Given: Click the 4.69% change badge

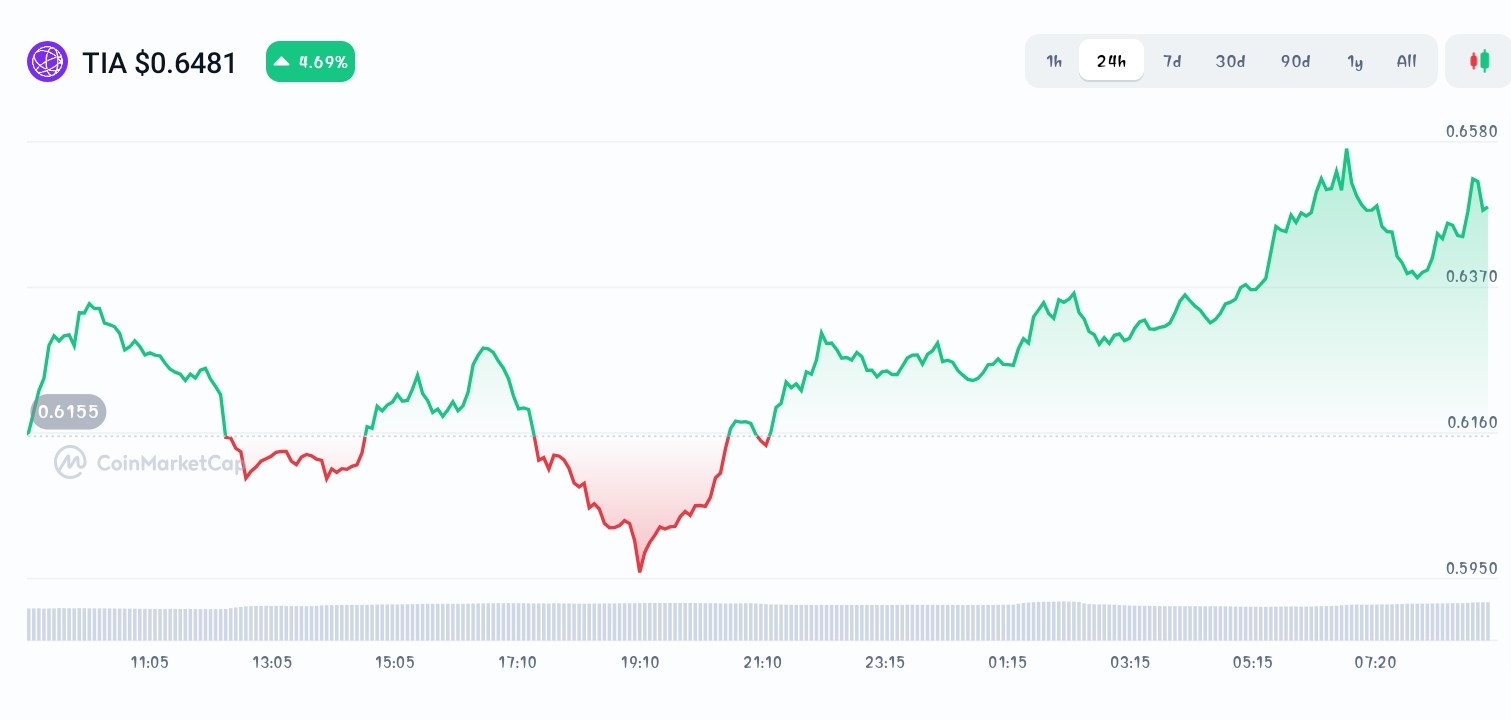Looking at the screenshot, I should 310,62.
